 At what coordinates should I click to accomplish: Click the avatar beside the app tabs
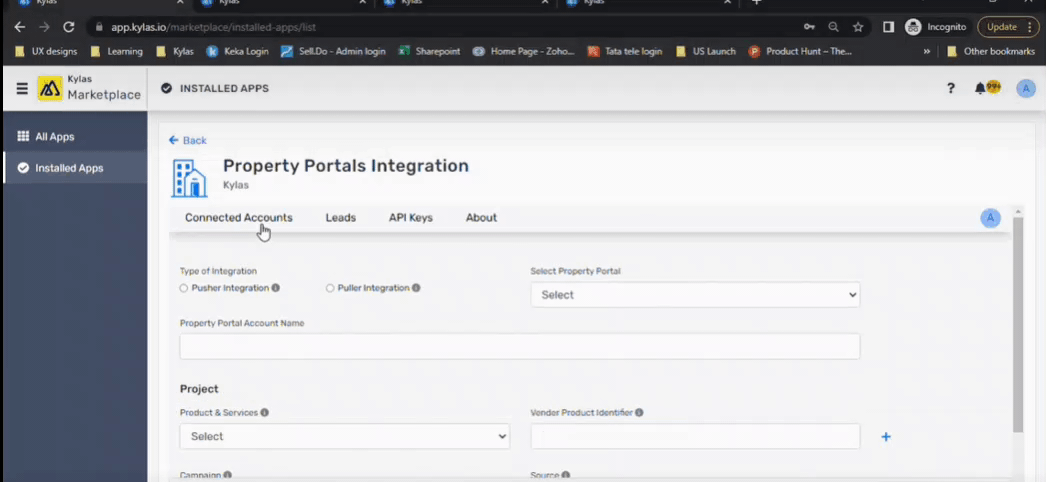[x=991, y=217]
